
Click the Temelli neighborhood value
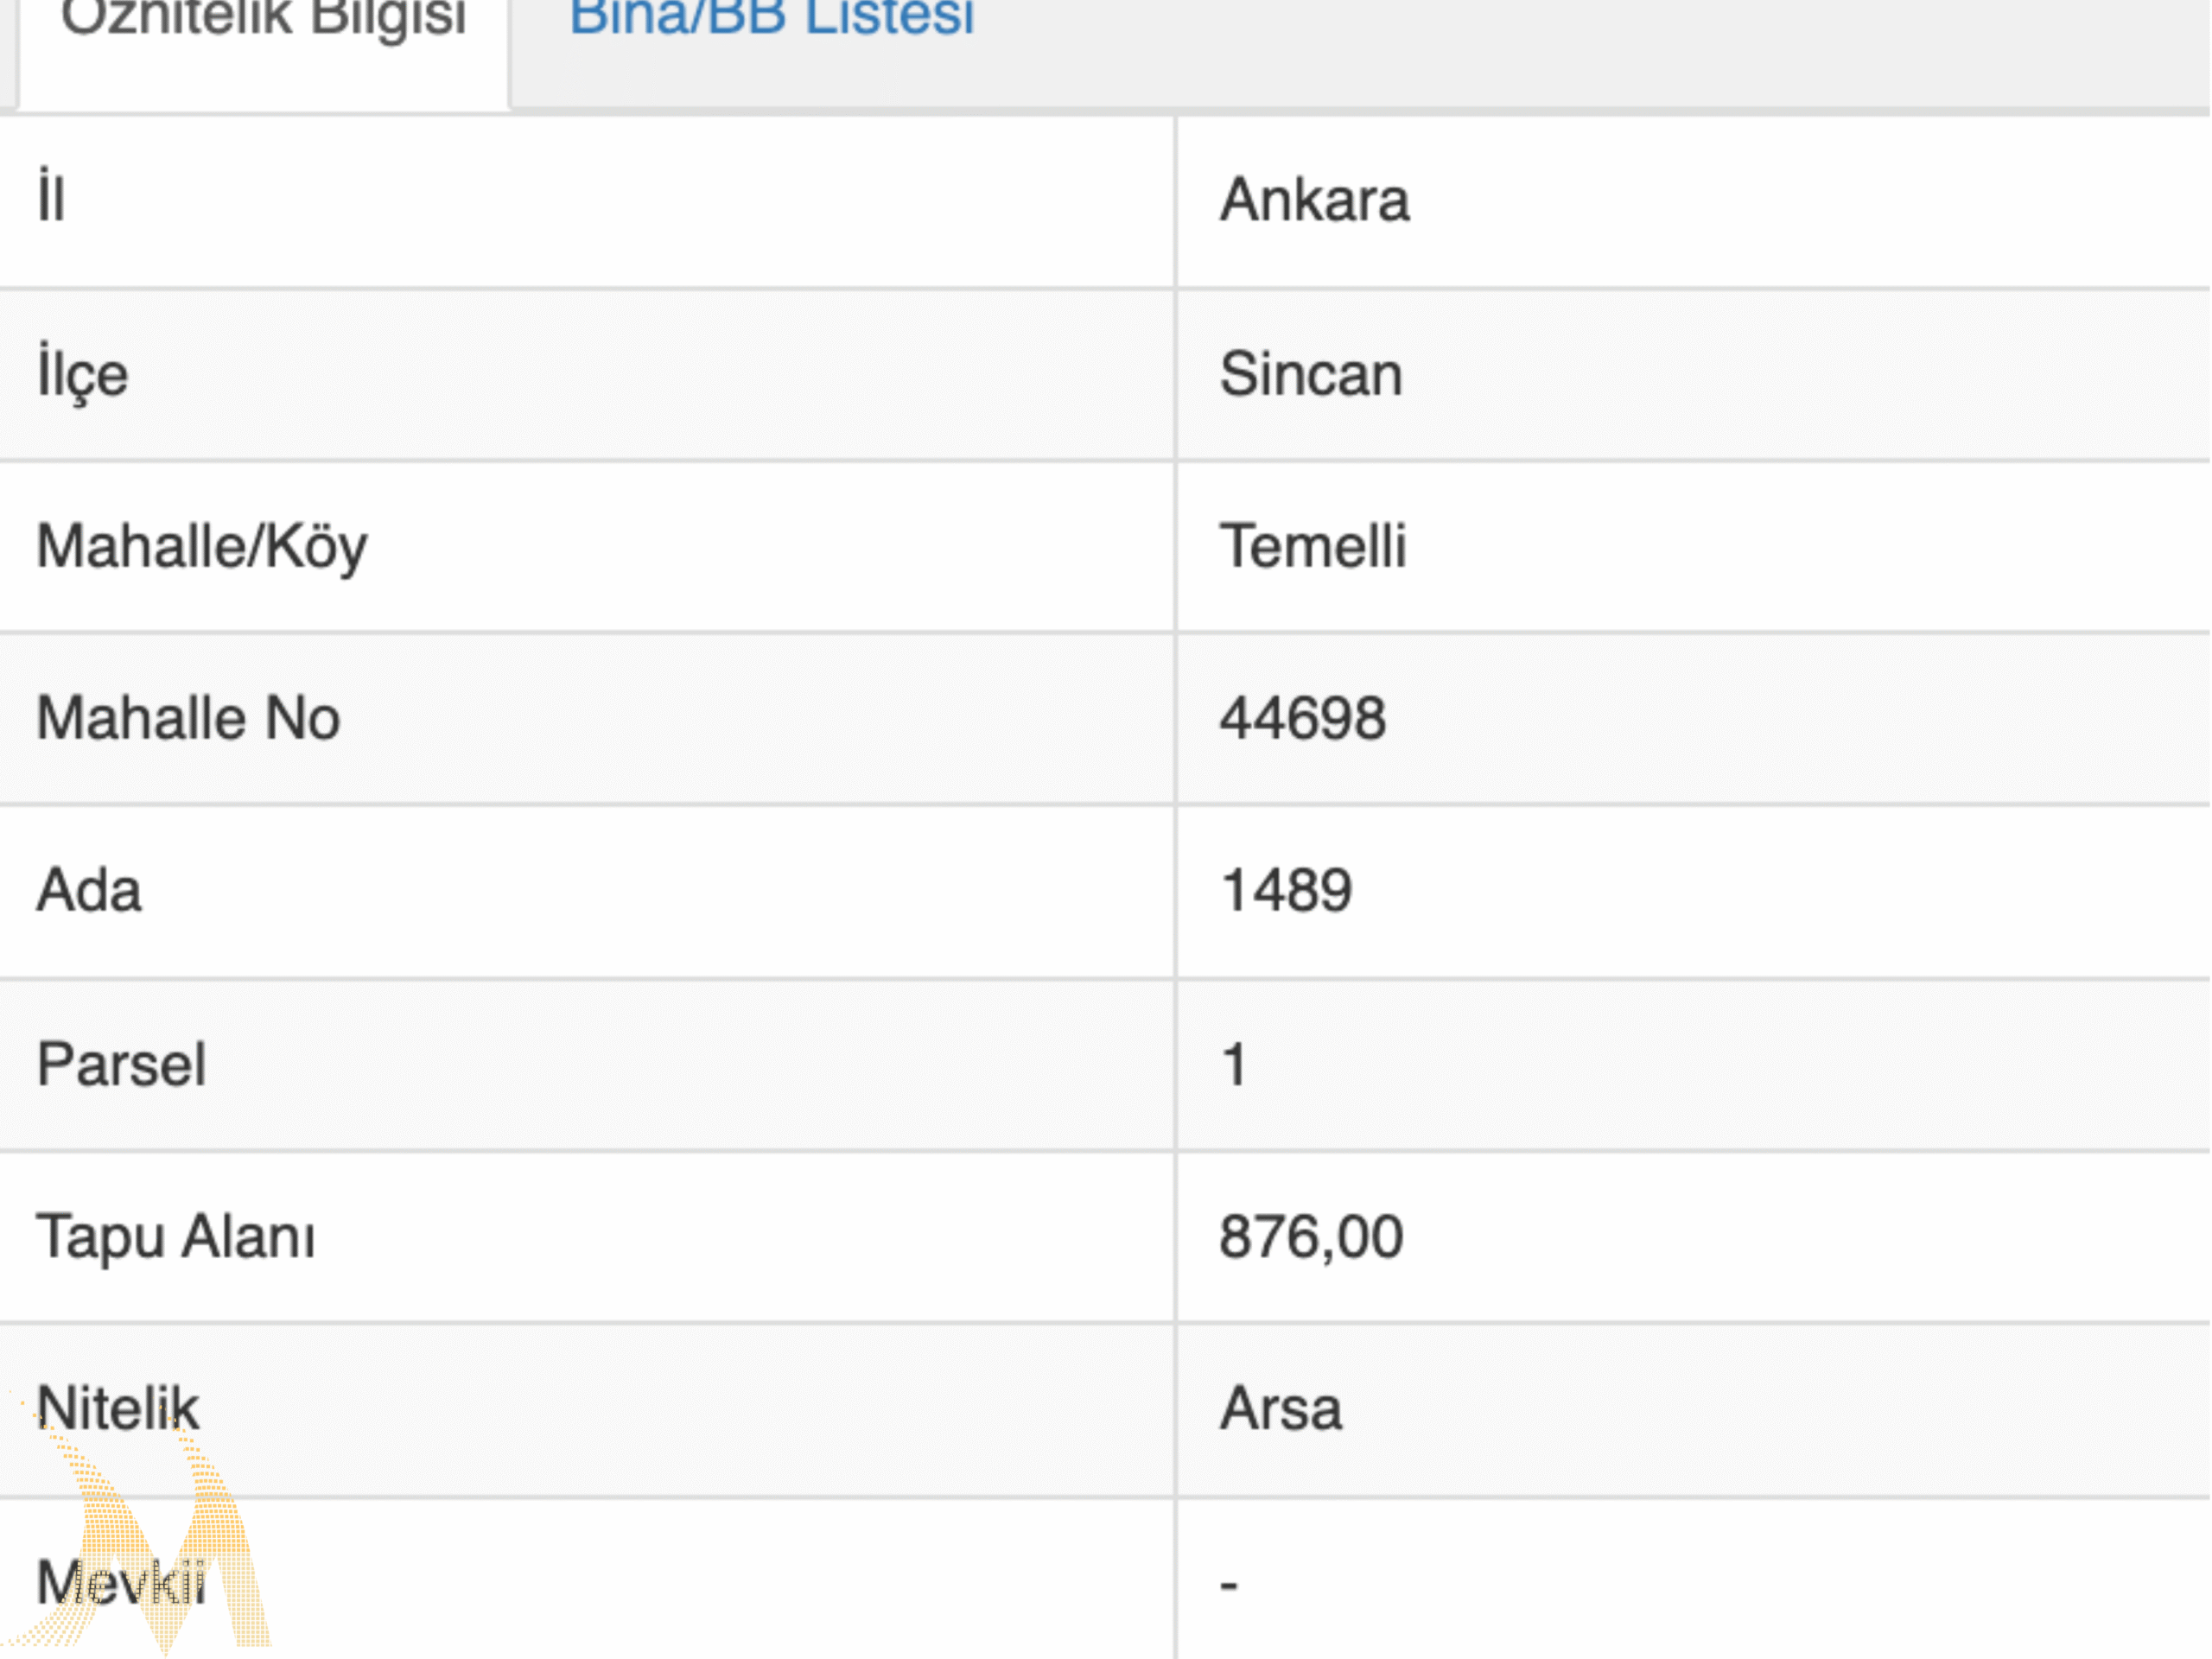point(1312,547)
